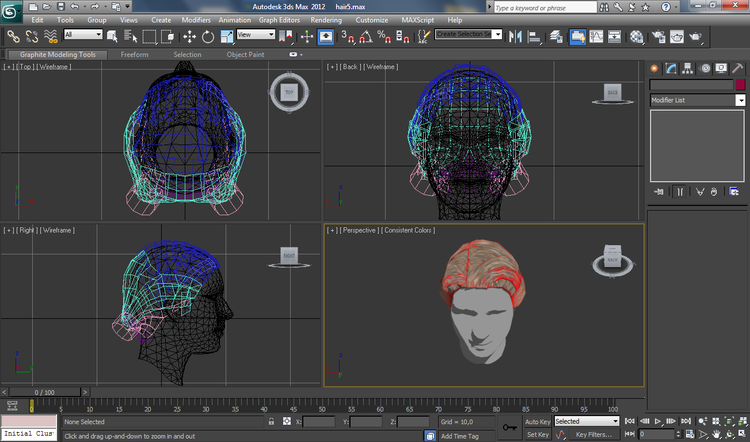The image size is (750, 442).
Task: Click the Select and Link chain icon
Action: click(x=13, y=37)
